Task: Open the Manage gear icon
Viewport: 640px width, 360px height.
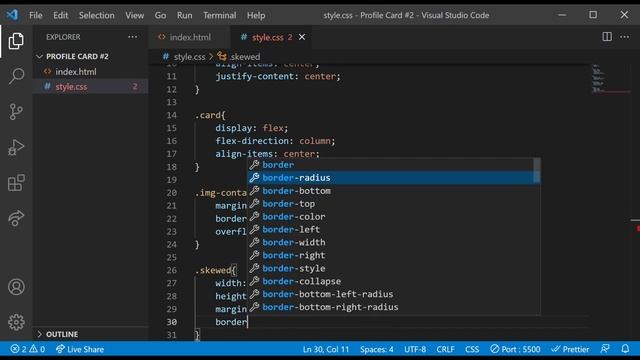Action: click(x=16, y=322)
